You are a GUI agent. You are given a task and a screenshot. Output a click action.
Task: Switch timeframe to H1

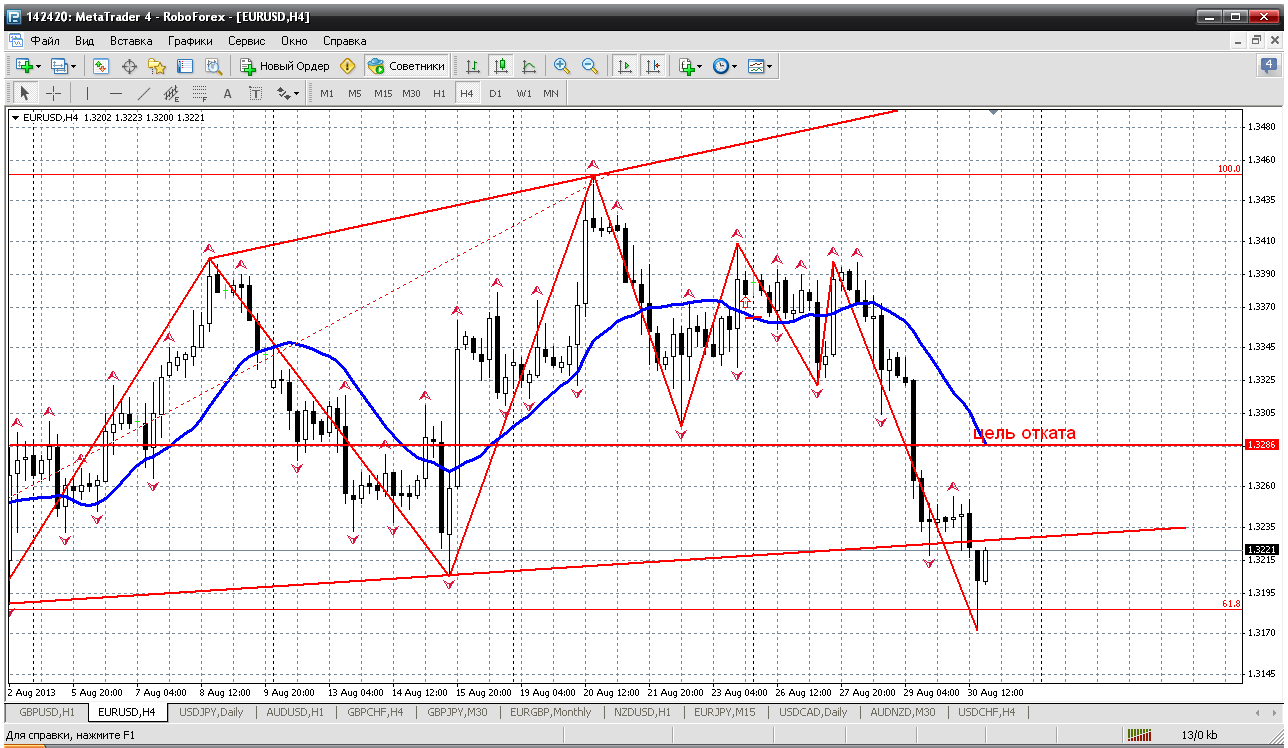click(439, 93)
